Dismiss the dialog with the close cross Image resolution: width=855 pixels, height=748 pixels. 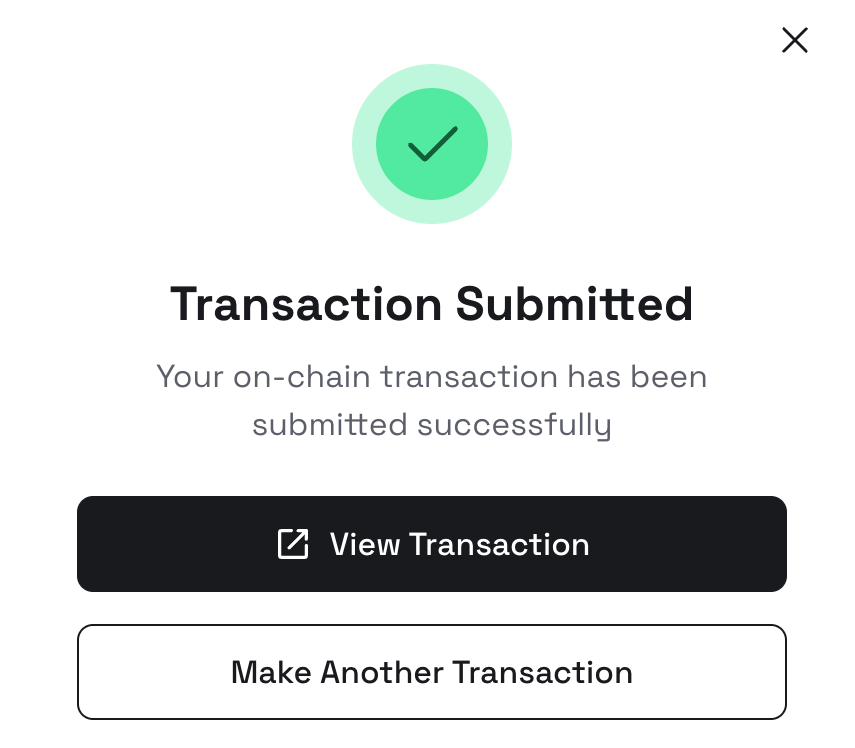point(794,40)
